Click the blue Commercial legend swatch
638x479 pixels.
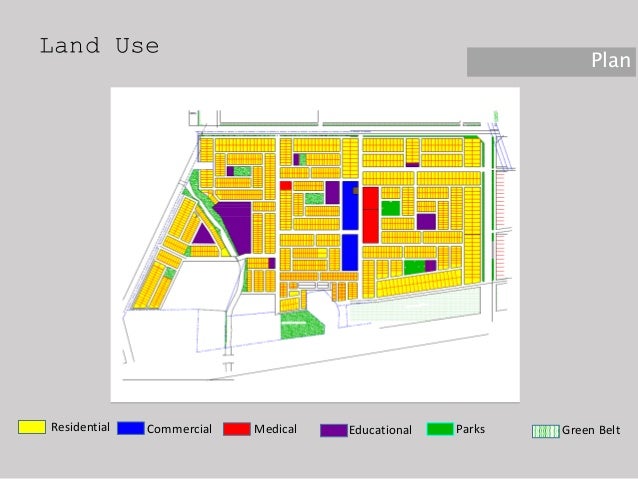tap(131, 428)
